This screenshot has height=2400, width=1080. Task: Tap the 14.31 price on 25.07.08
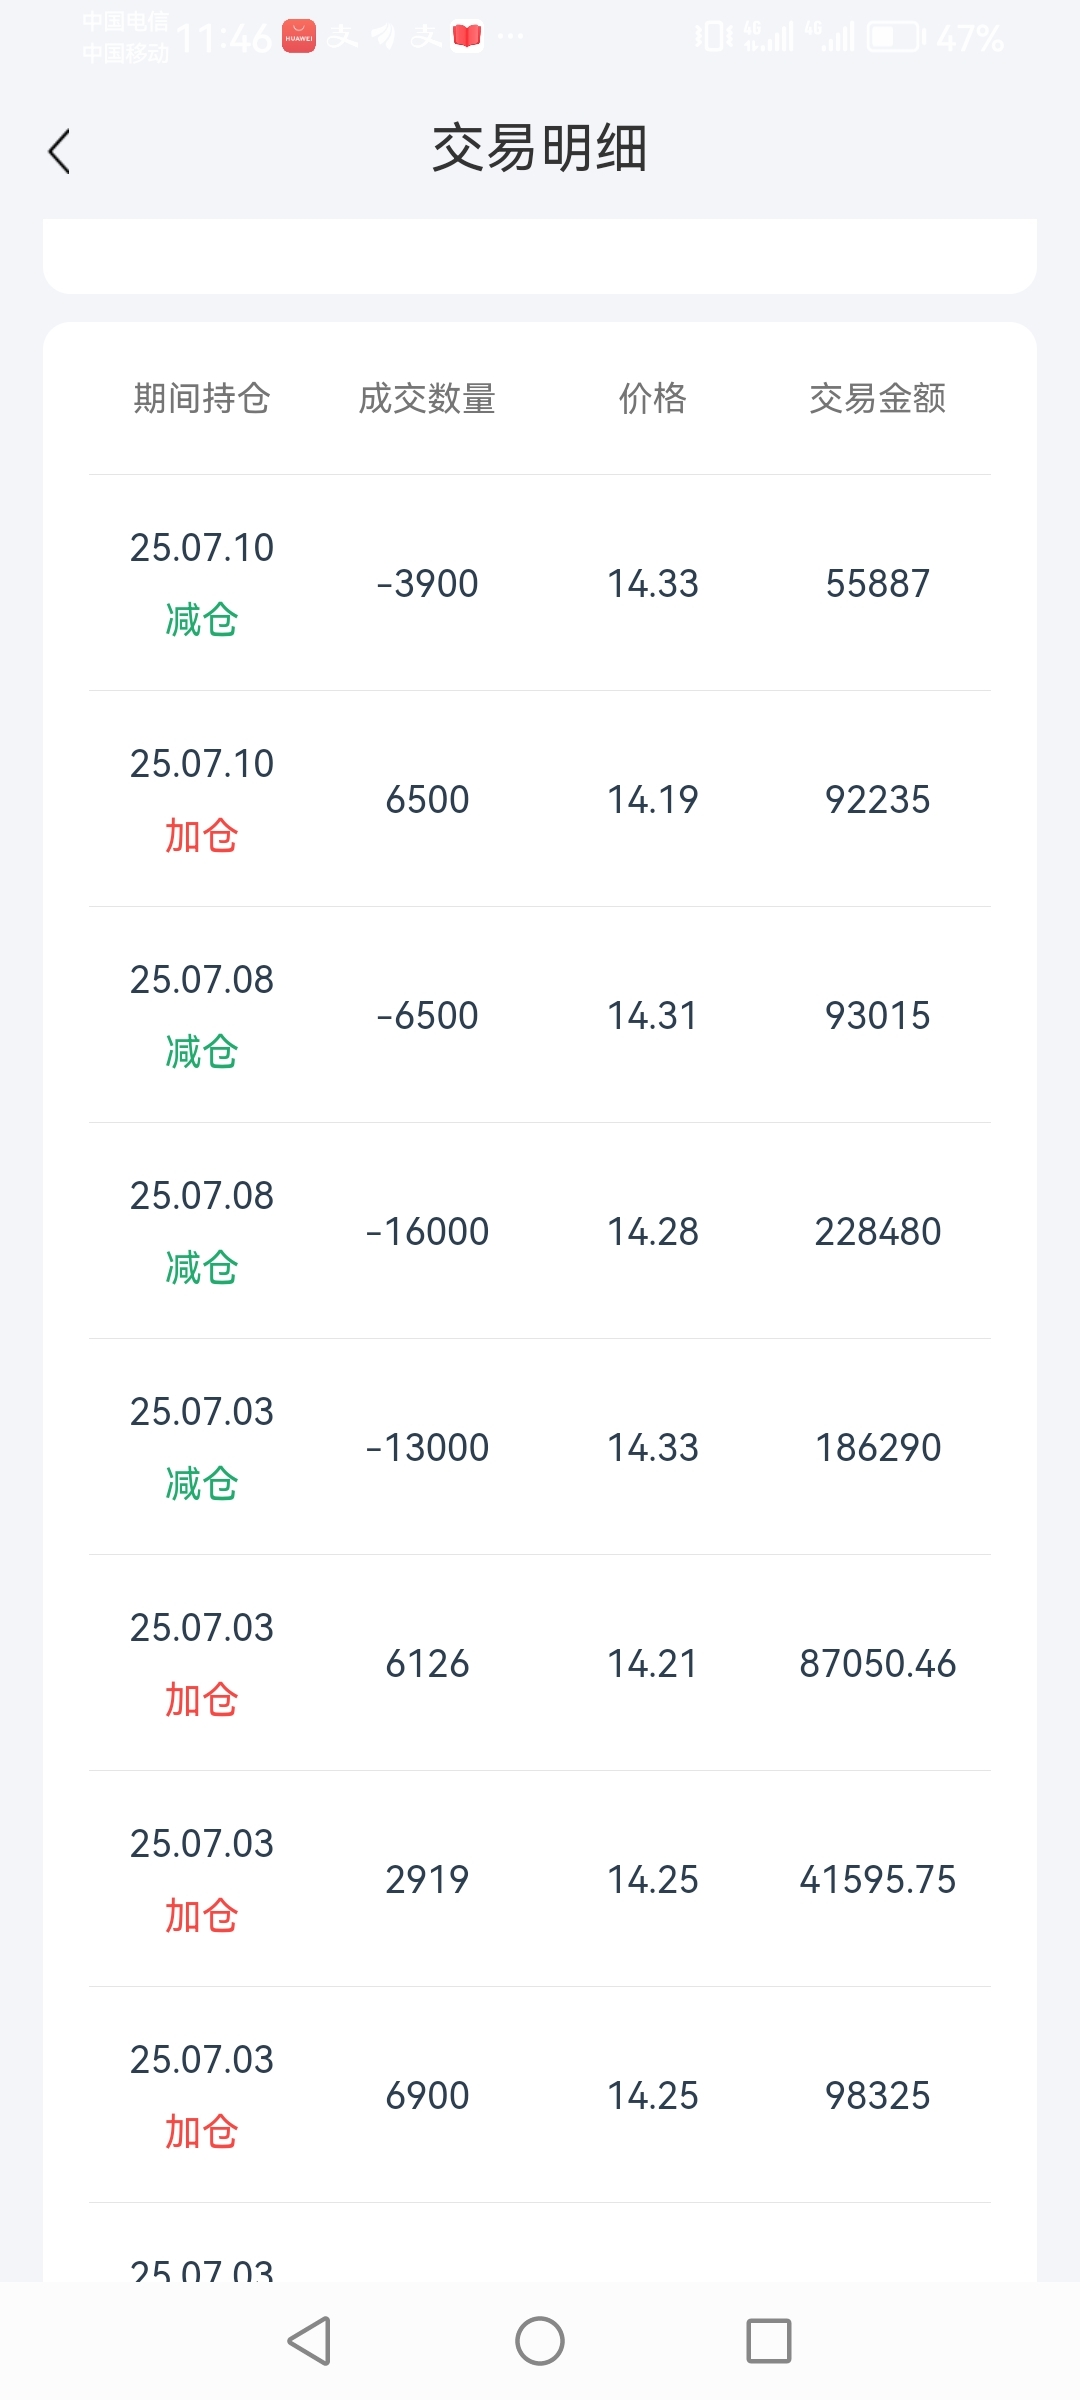(653, 1015)
